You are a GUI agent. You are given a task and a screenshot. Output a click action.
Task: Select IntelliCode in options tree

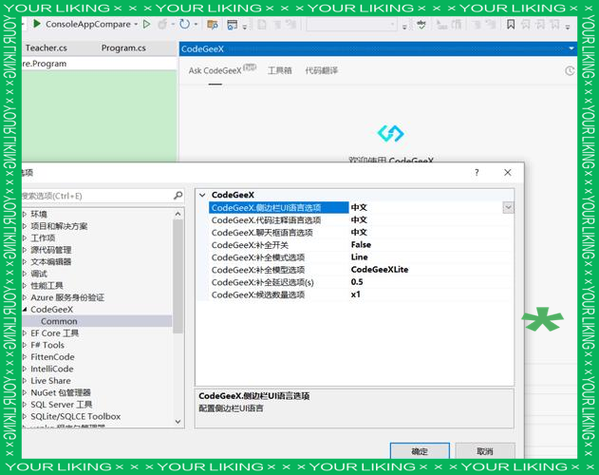point(52,369)
